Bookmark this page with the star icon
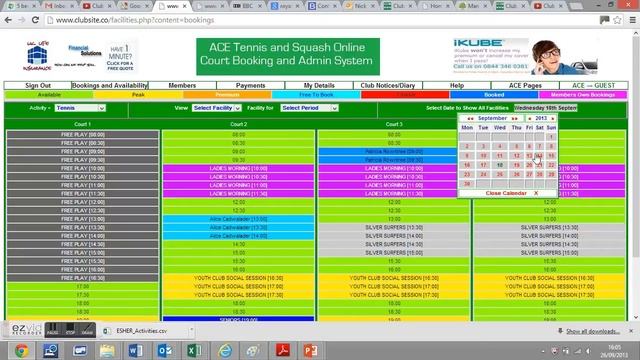640x360 pixels. (x=617, y=20)
